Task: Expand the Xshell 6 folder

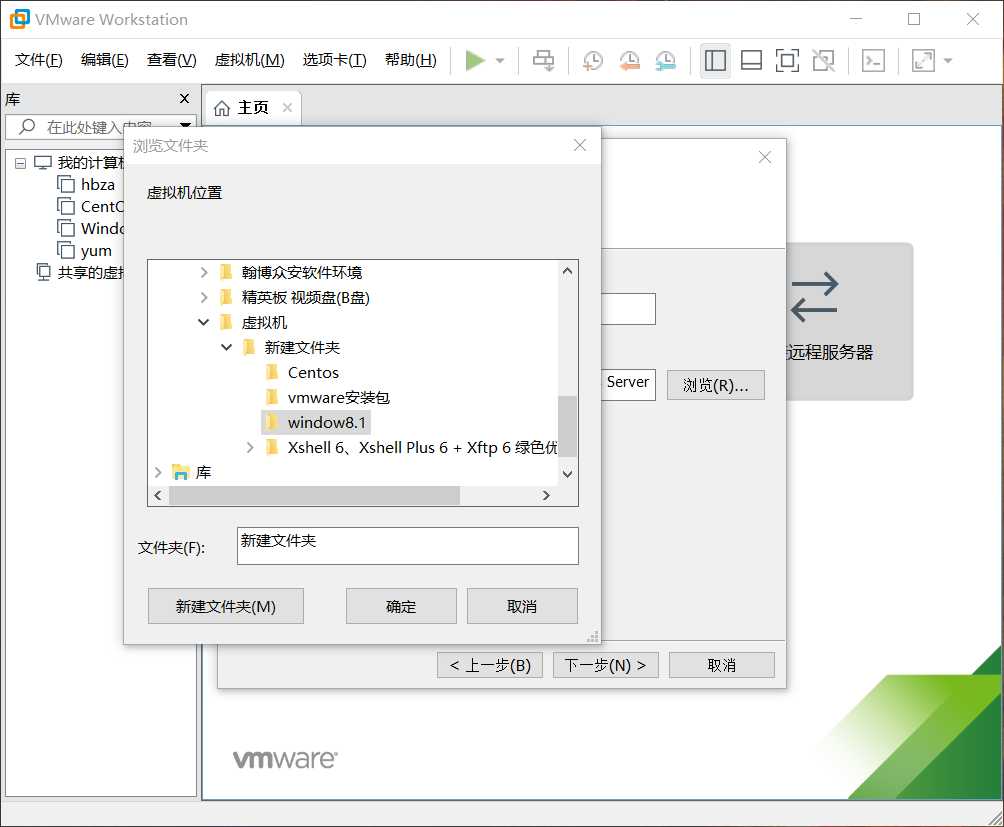Action: click(x=250, y=447)
